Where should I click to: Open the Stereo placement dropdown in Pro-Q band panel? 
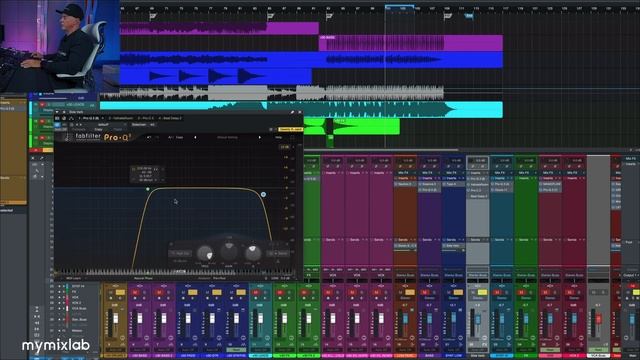pyautogui.click(x=278, y=253)
